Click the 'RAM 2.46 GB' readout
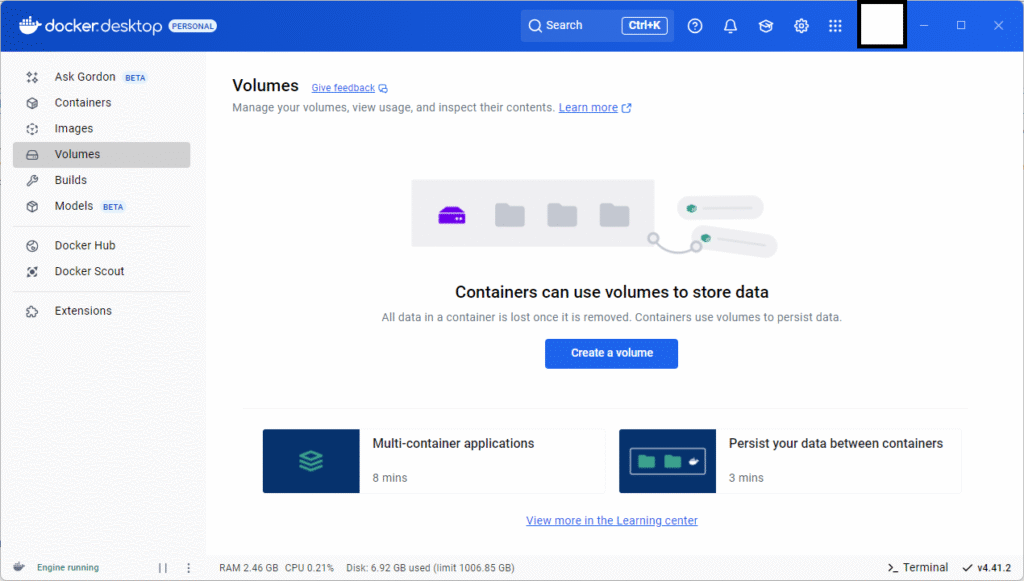The width and height of the screenshot is (1024, 581). click(x=249, y=568)
